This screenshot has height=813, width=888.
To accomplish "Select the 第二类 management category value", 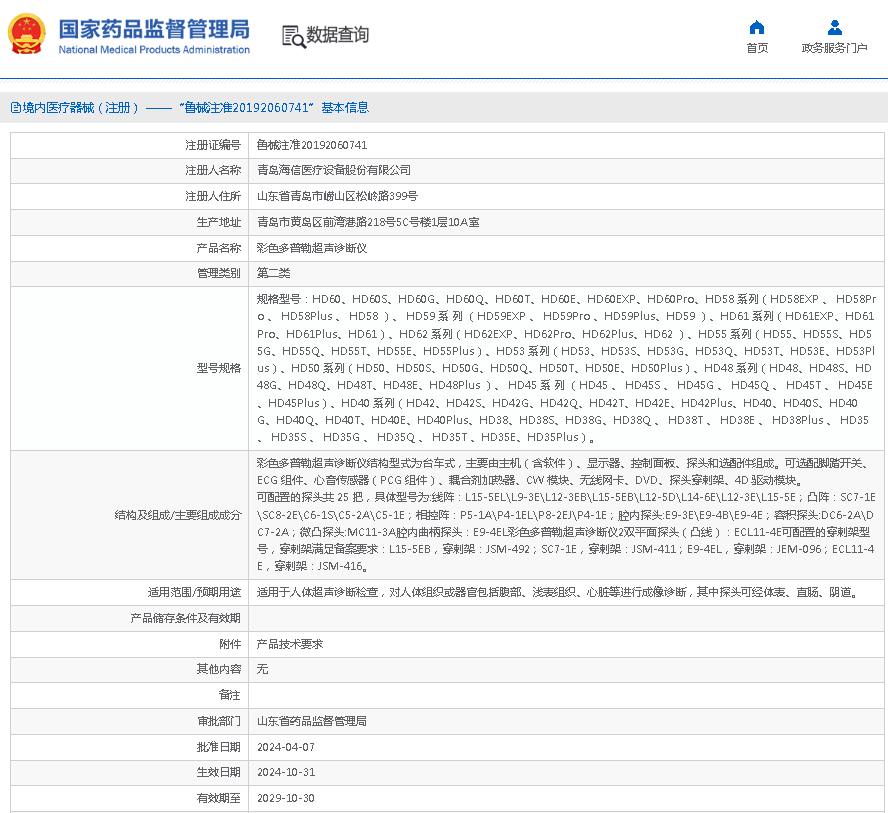I will pos(273,273).
